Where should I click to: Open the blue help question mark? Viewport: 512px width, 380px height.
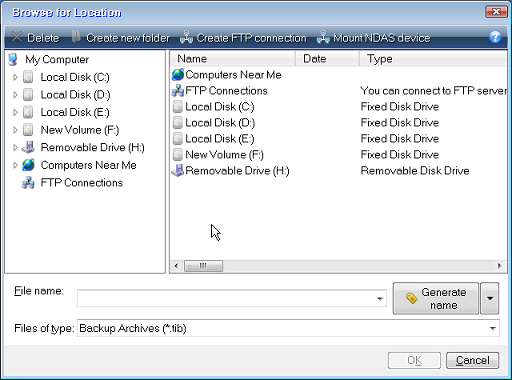495,37
